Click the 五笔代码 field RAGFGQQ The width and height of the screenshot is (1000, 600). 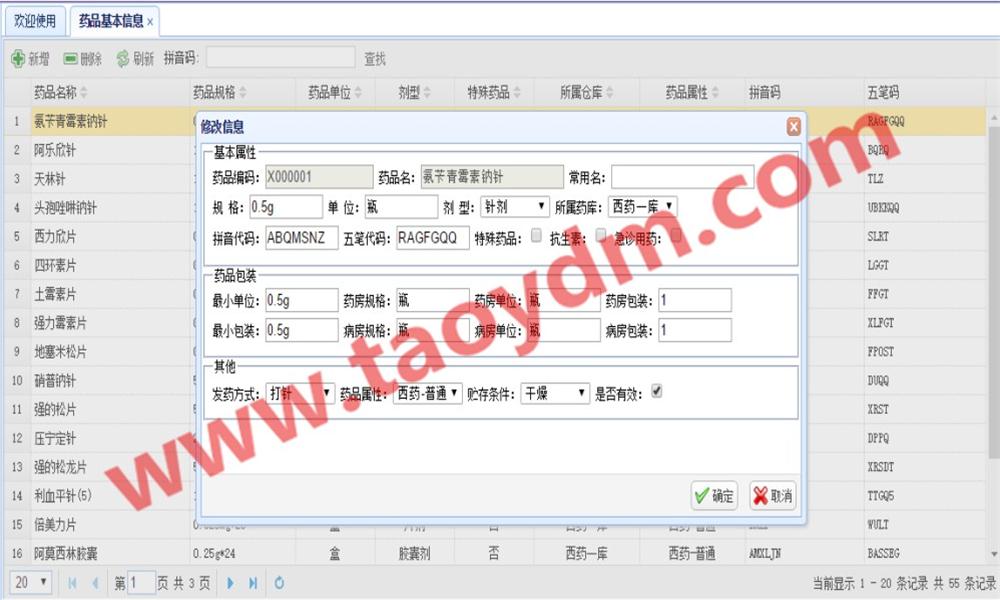[x=432, y=238]
